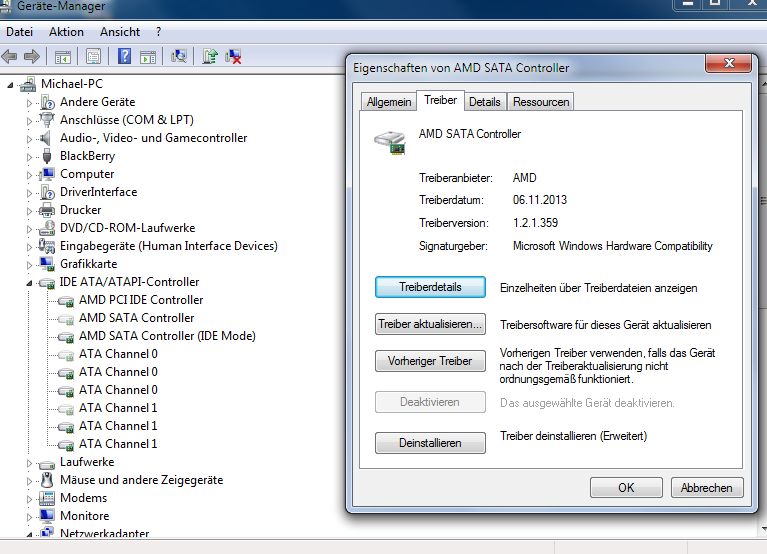Collapse the Michael-PC root node
The height and width of the screenshot is (554, 767).
tap(10, 85)
